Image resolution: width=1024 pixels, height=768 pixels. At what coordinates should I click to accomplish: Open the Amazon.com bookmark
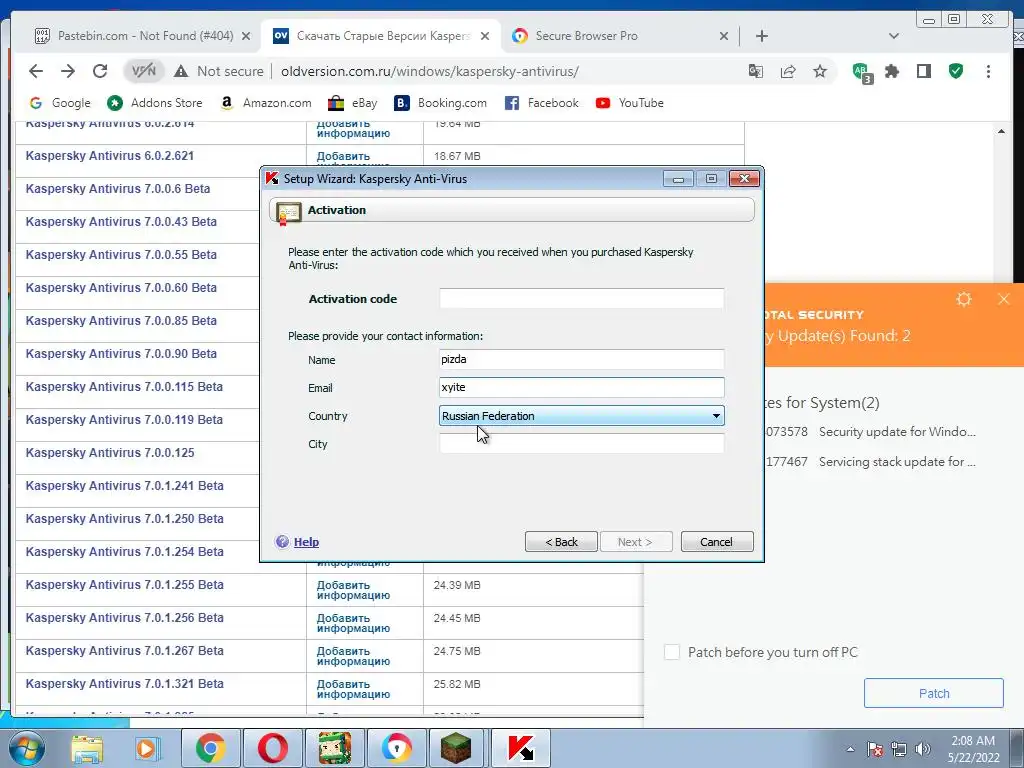point(266,103)
